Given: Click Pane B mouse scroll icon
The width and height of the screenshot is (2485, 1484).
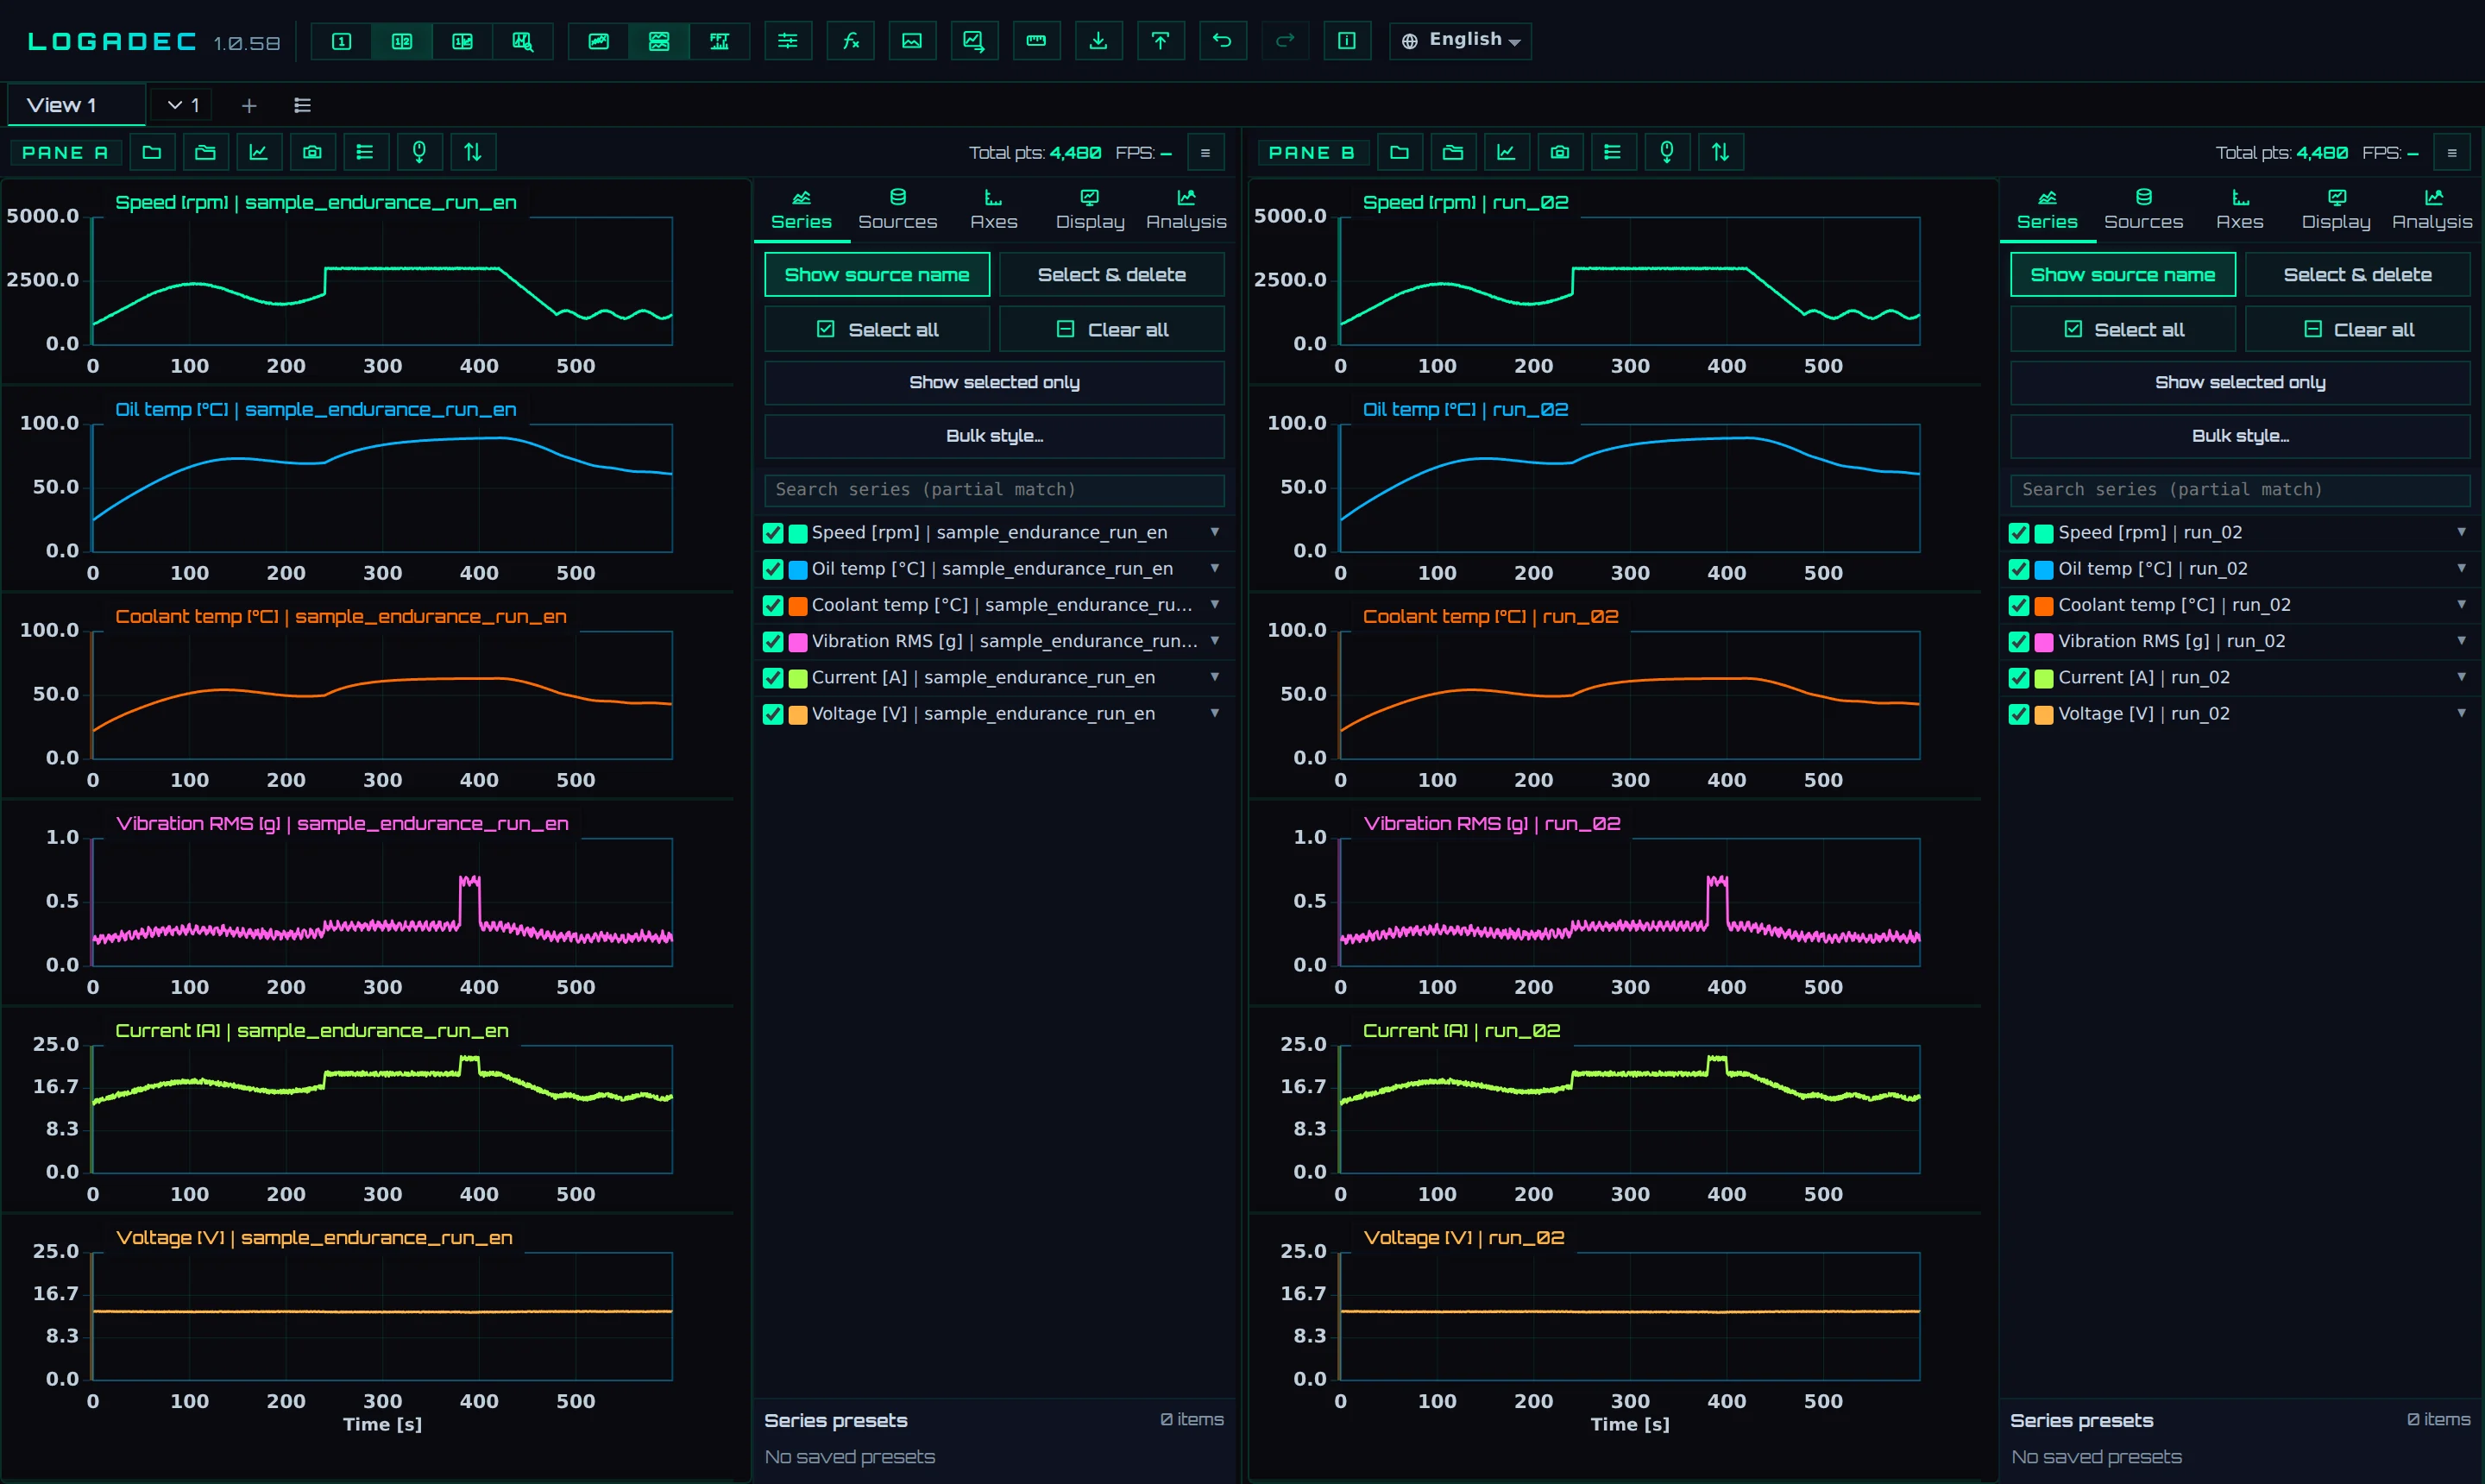Looking at the screenshot, I should 1667,152.
